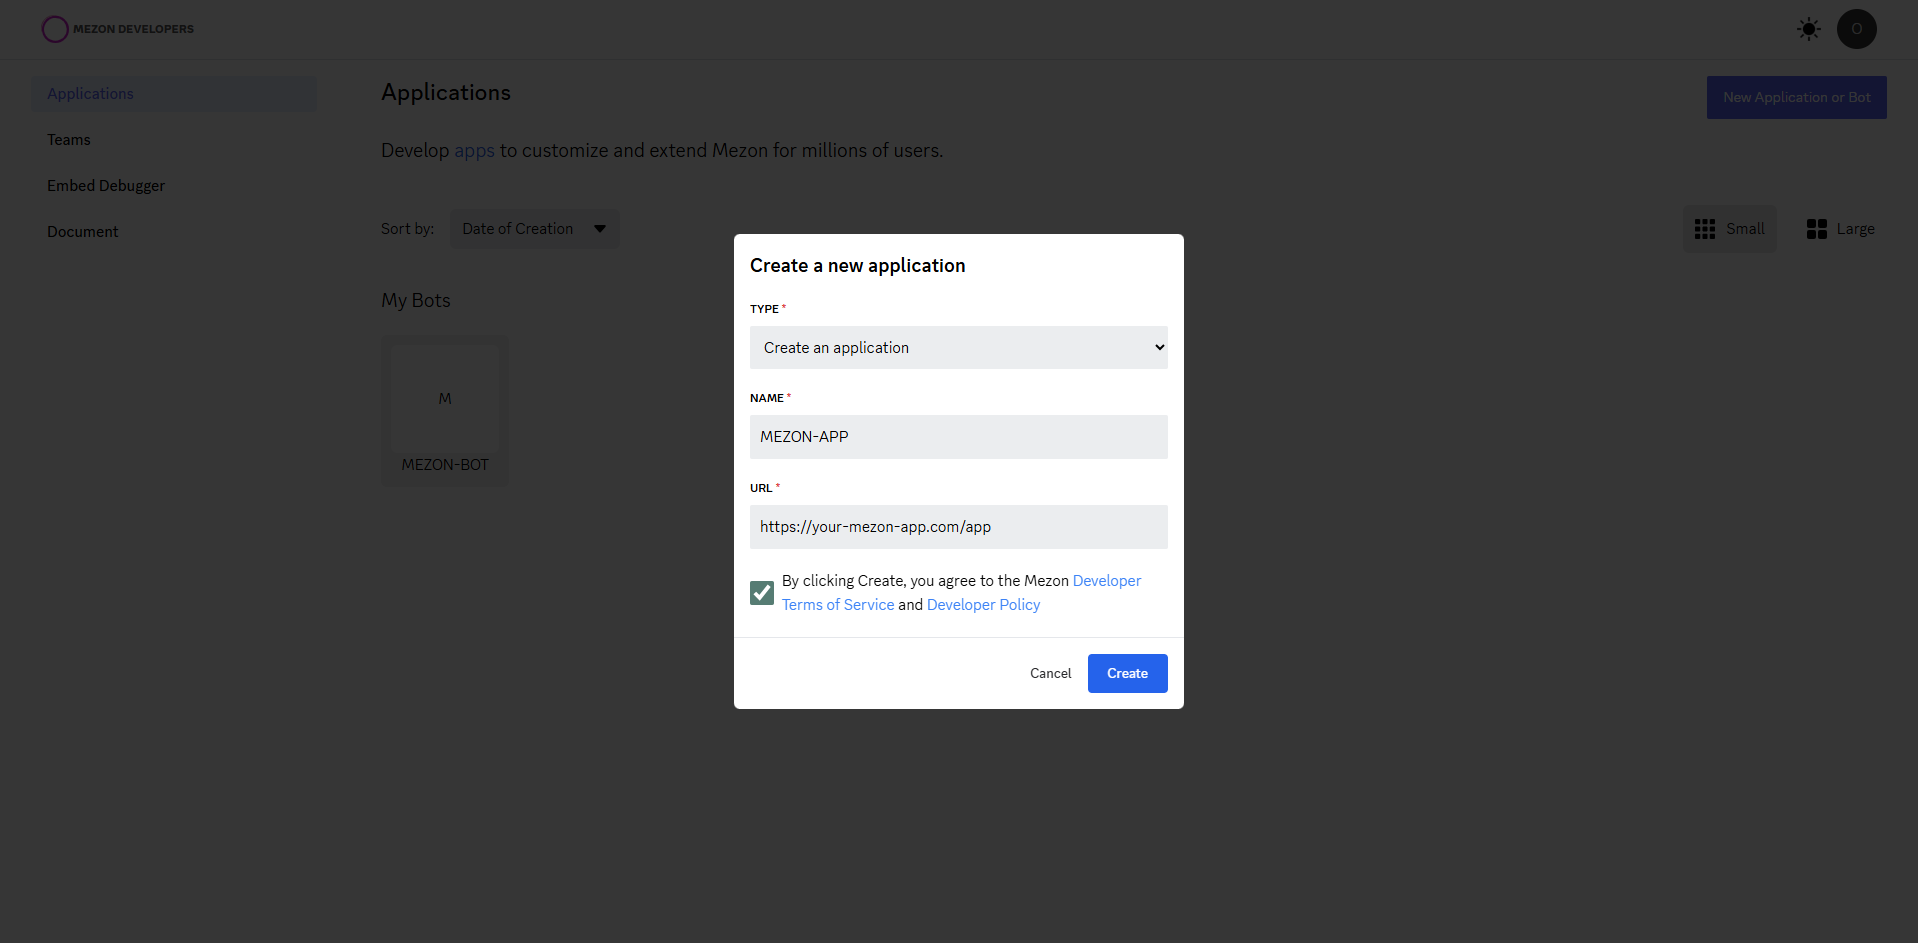Open the user profile avatar
This screenshot has width=1918, height=943.
(1856, 29)
